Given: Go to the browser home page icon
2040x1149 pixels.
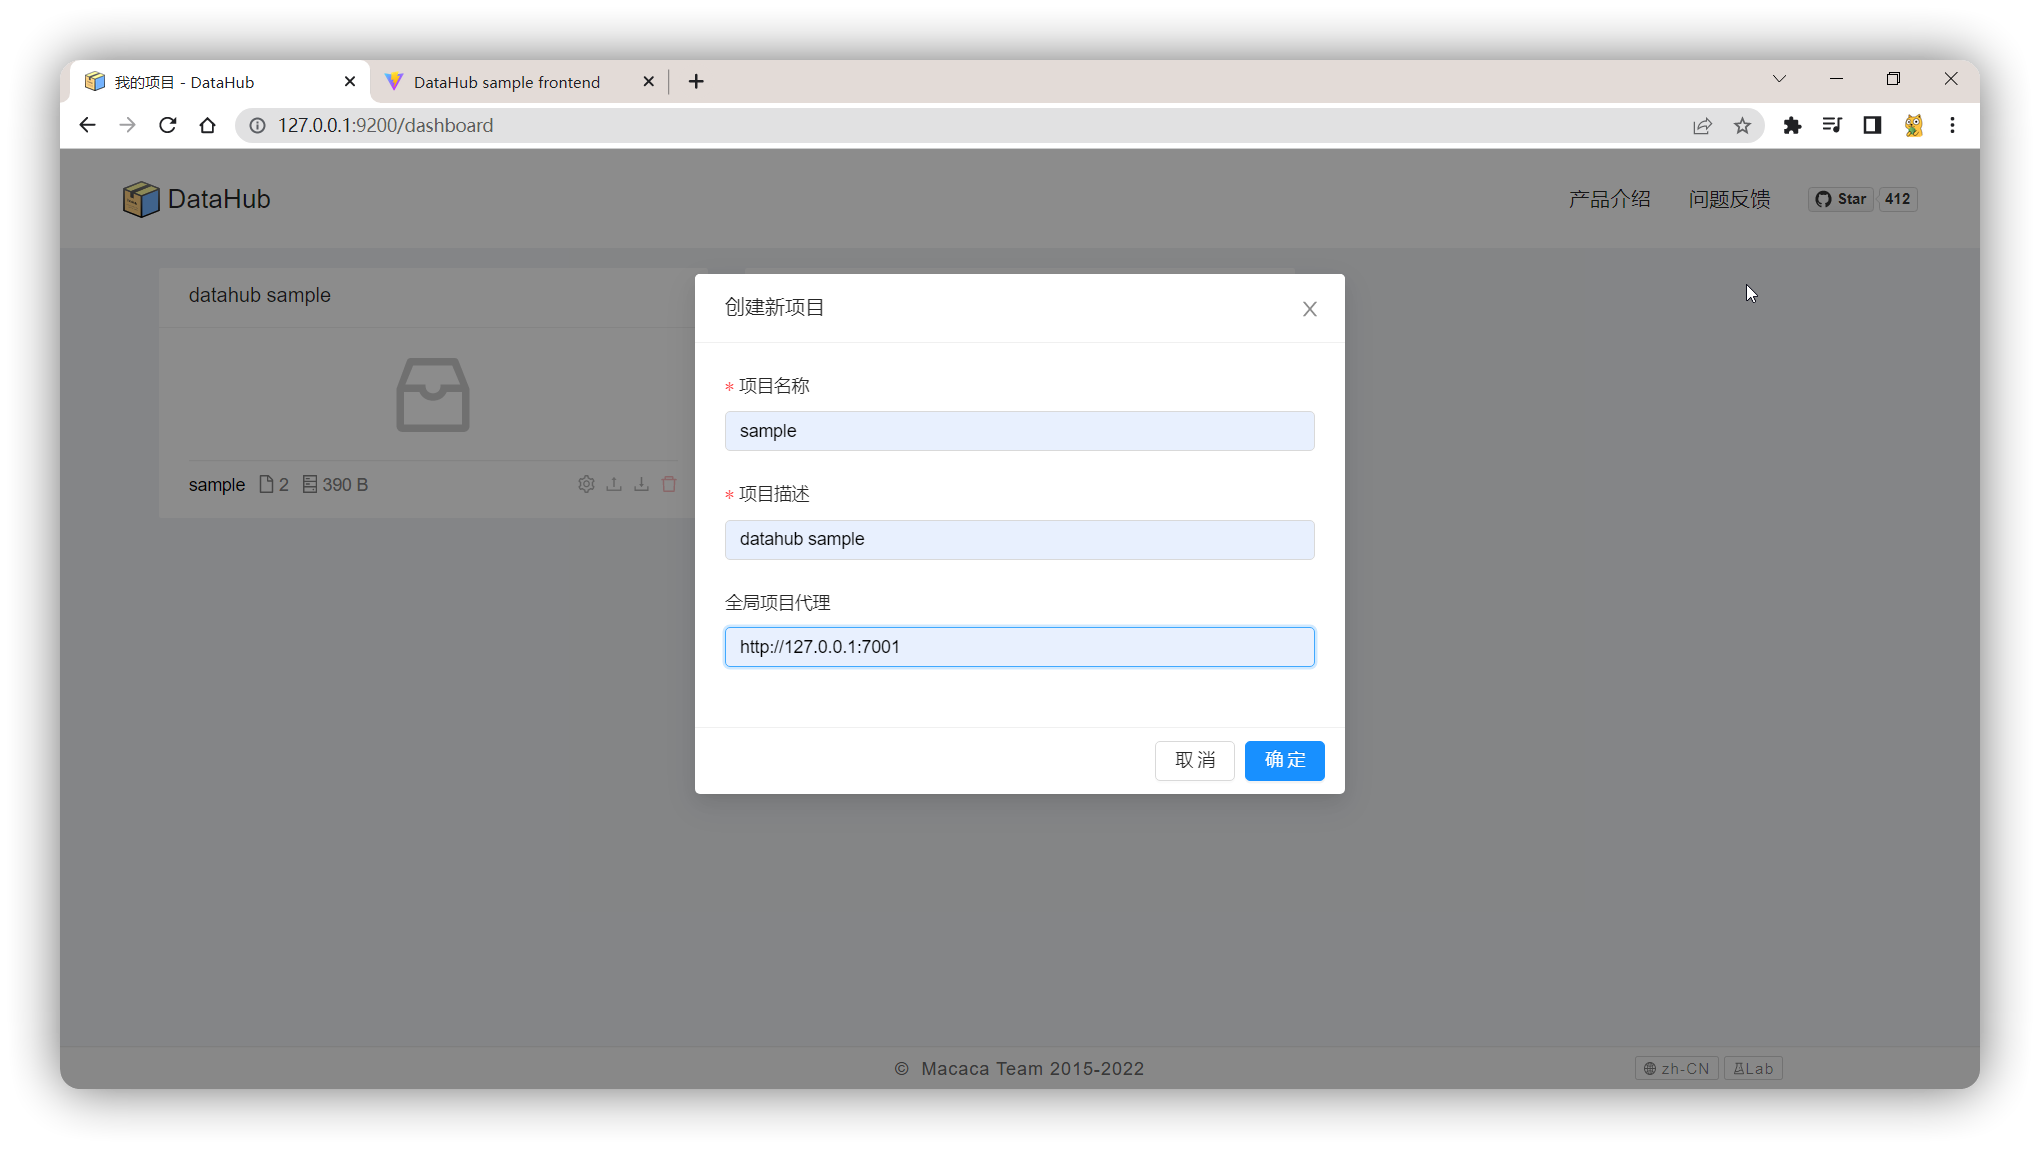Looking at the screenshot, I should point(207,125).
